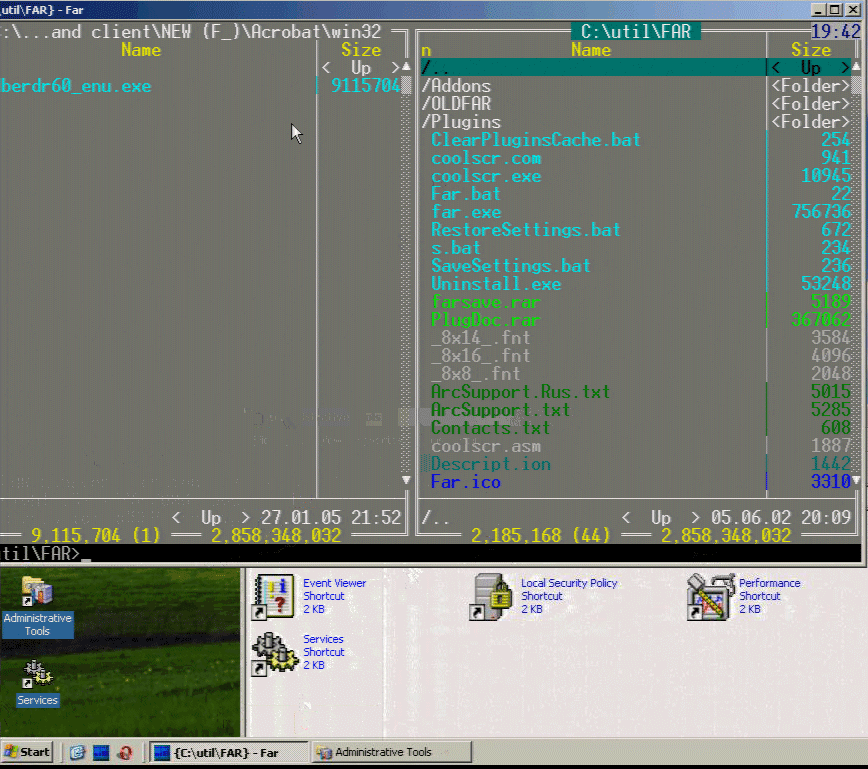Select Administrative Tools desktop icon
Screen dimensions: 868x769
click(37, 607)
